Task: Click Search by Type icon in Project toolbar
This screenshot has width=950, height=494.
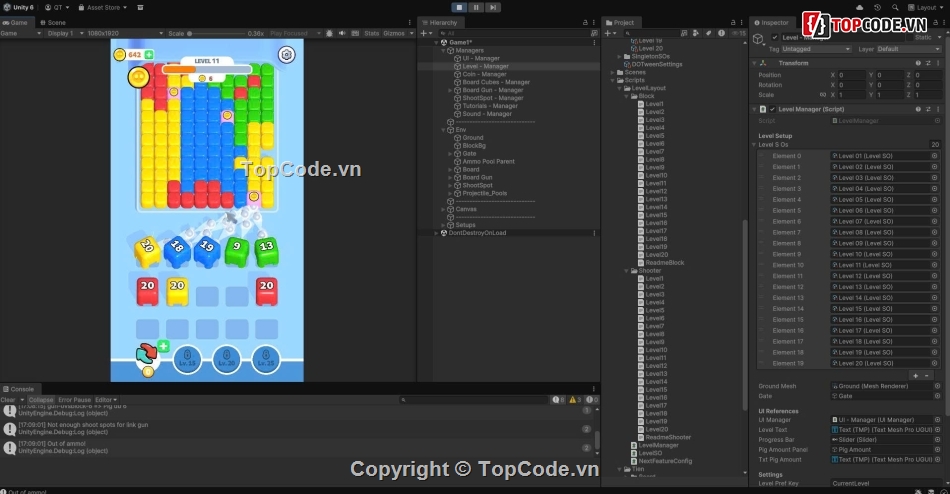Action: [x=696, y=33]
